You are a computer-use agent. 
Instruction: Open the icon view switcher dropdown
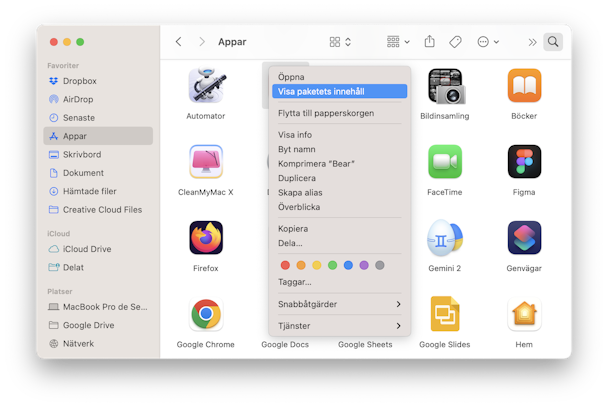click(x=340, y=42)
